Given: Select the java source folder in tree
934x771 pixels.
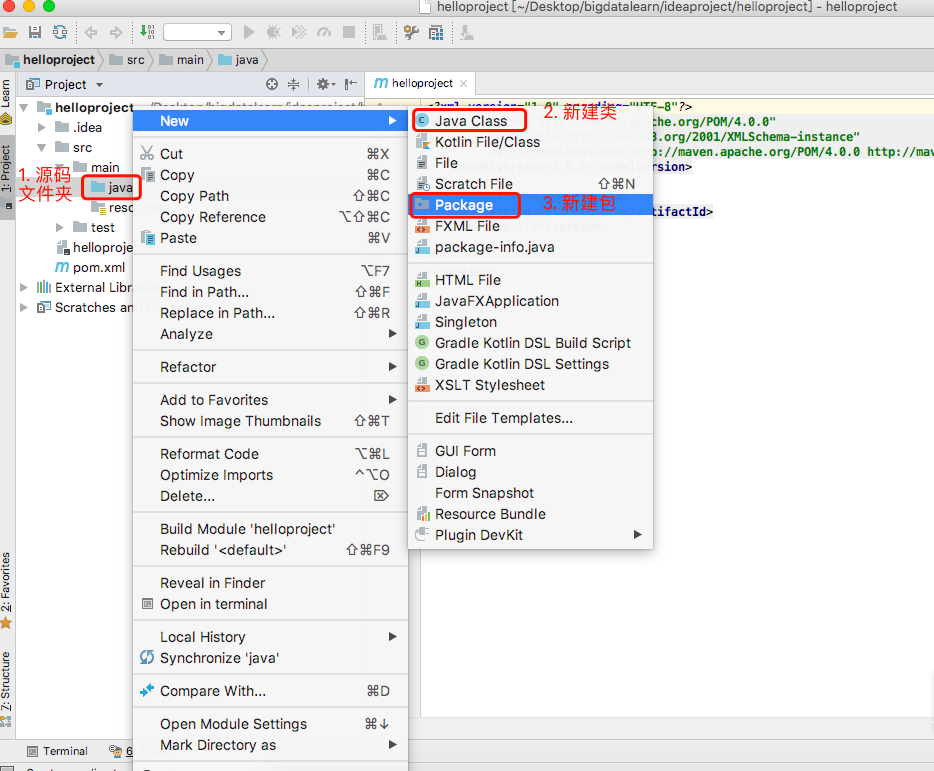Looking at the screenshot, I should coord(112,188).
